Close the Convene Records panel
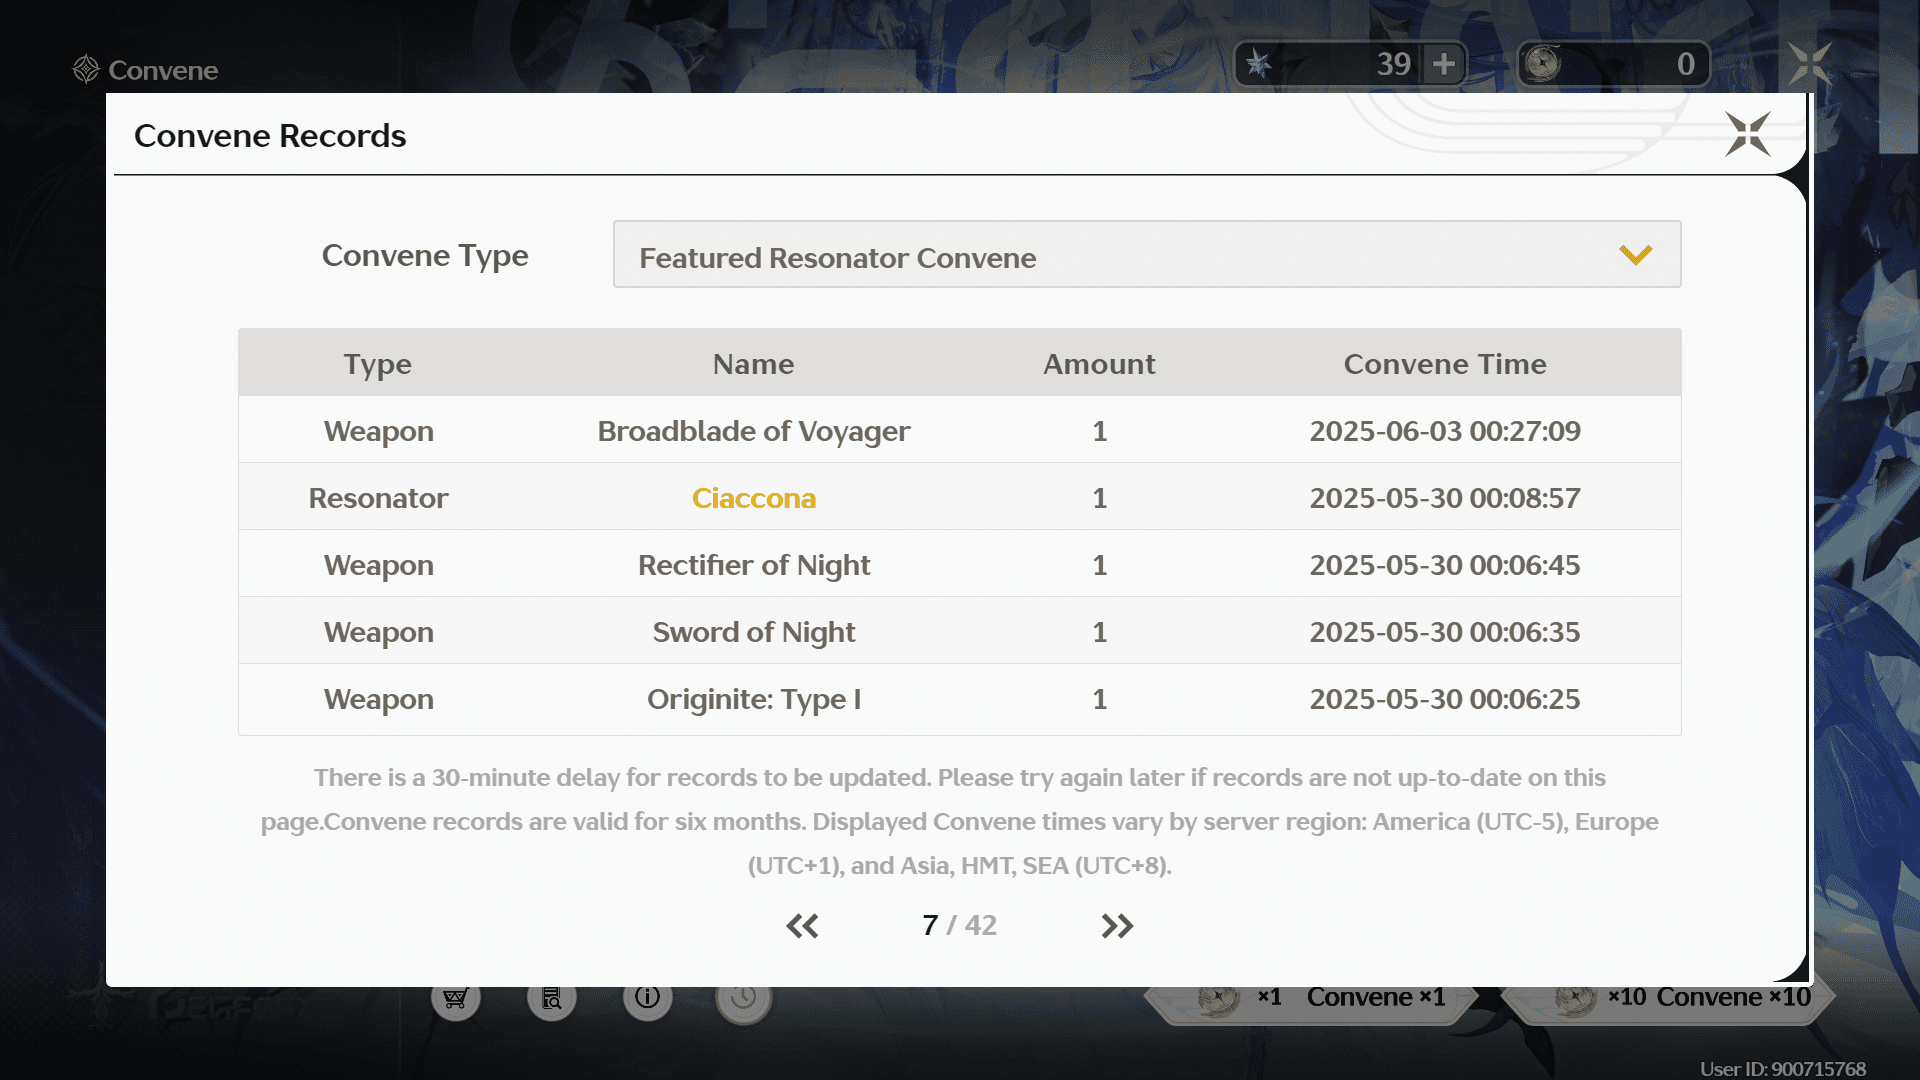The height and width of the screenshot is (1080, 1920). coord(1746,136)
